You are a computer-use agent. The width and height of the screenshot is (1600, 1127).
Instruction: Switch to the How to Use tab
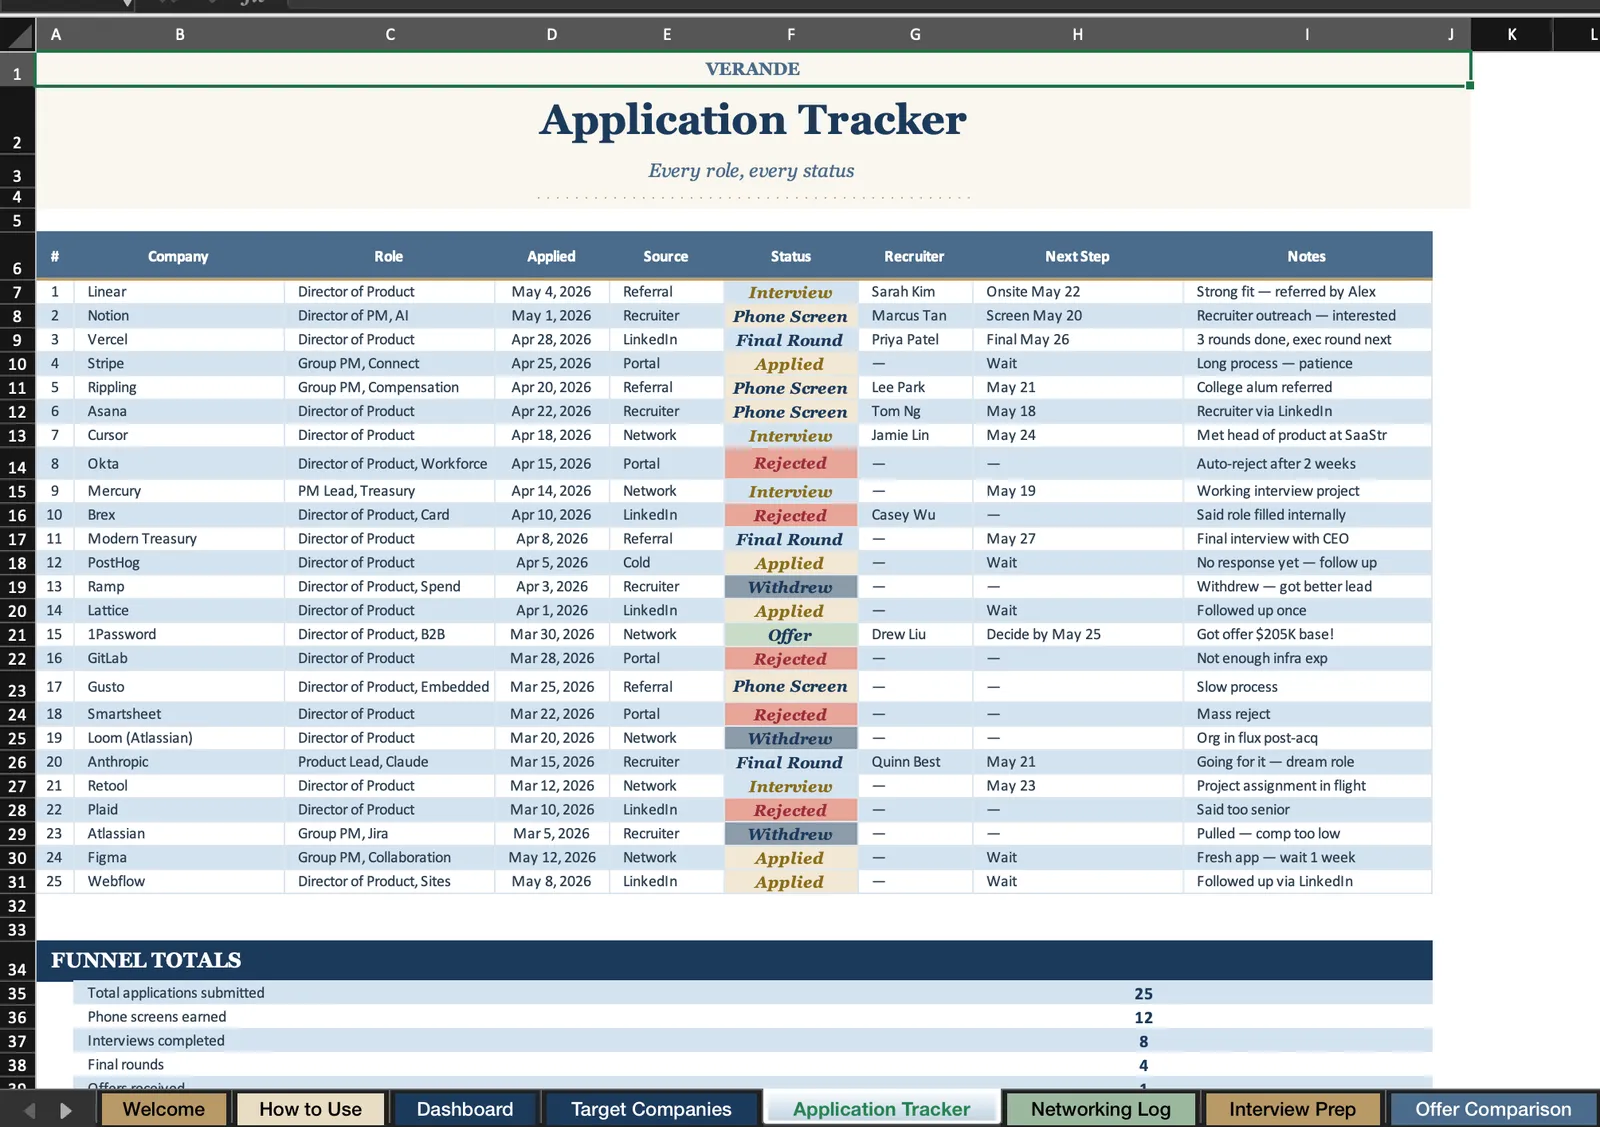(x=310, y=1109)
